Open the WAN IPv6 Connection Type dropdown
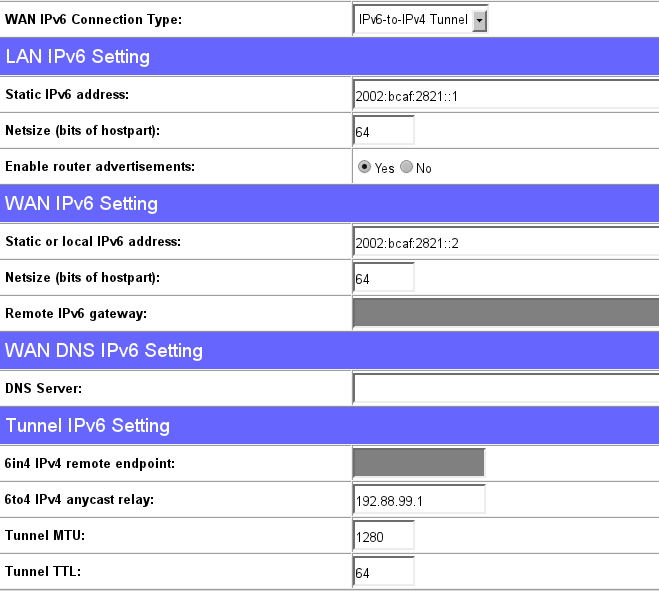This screenshot has height=591, width=659. (420, 21)
